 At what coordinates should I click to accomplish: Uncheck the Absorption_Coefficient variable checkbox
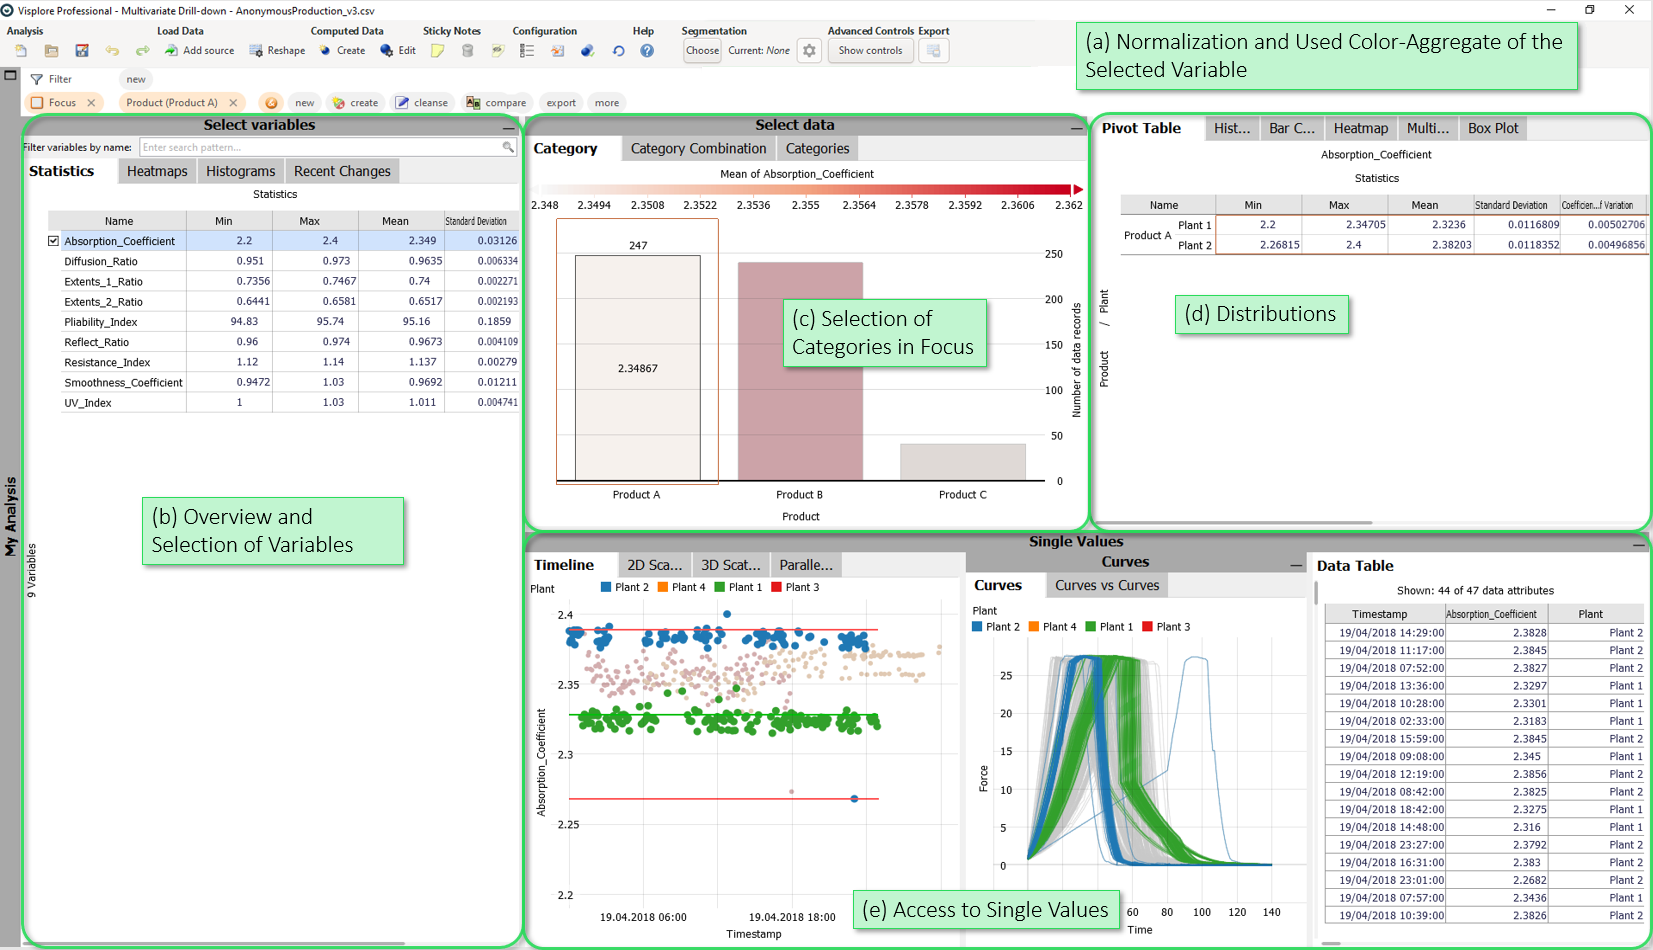54,241
